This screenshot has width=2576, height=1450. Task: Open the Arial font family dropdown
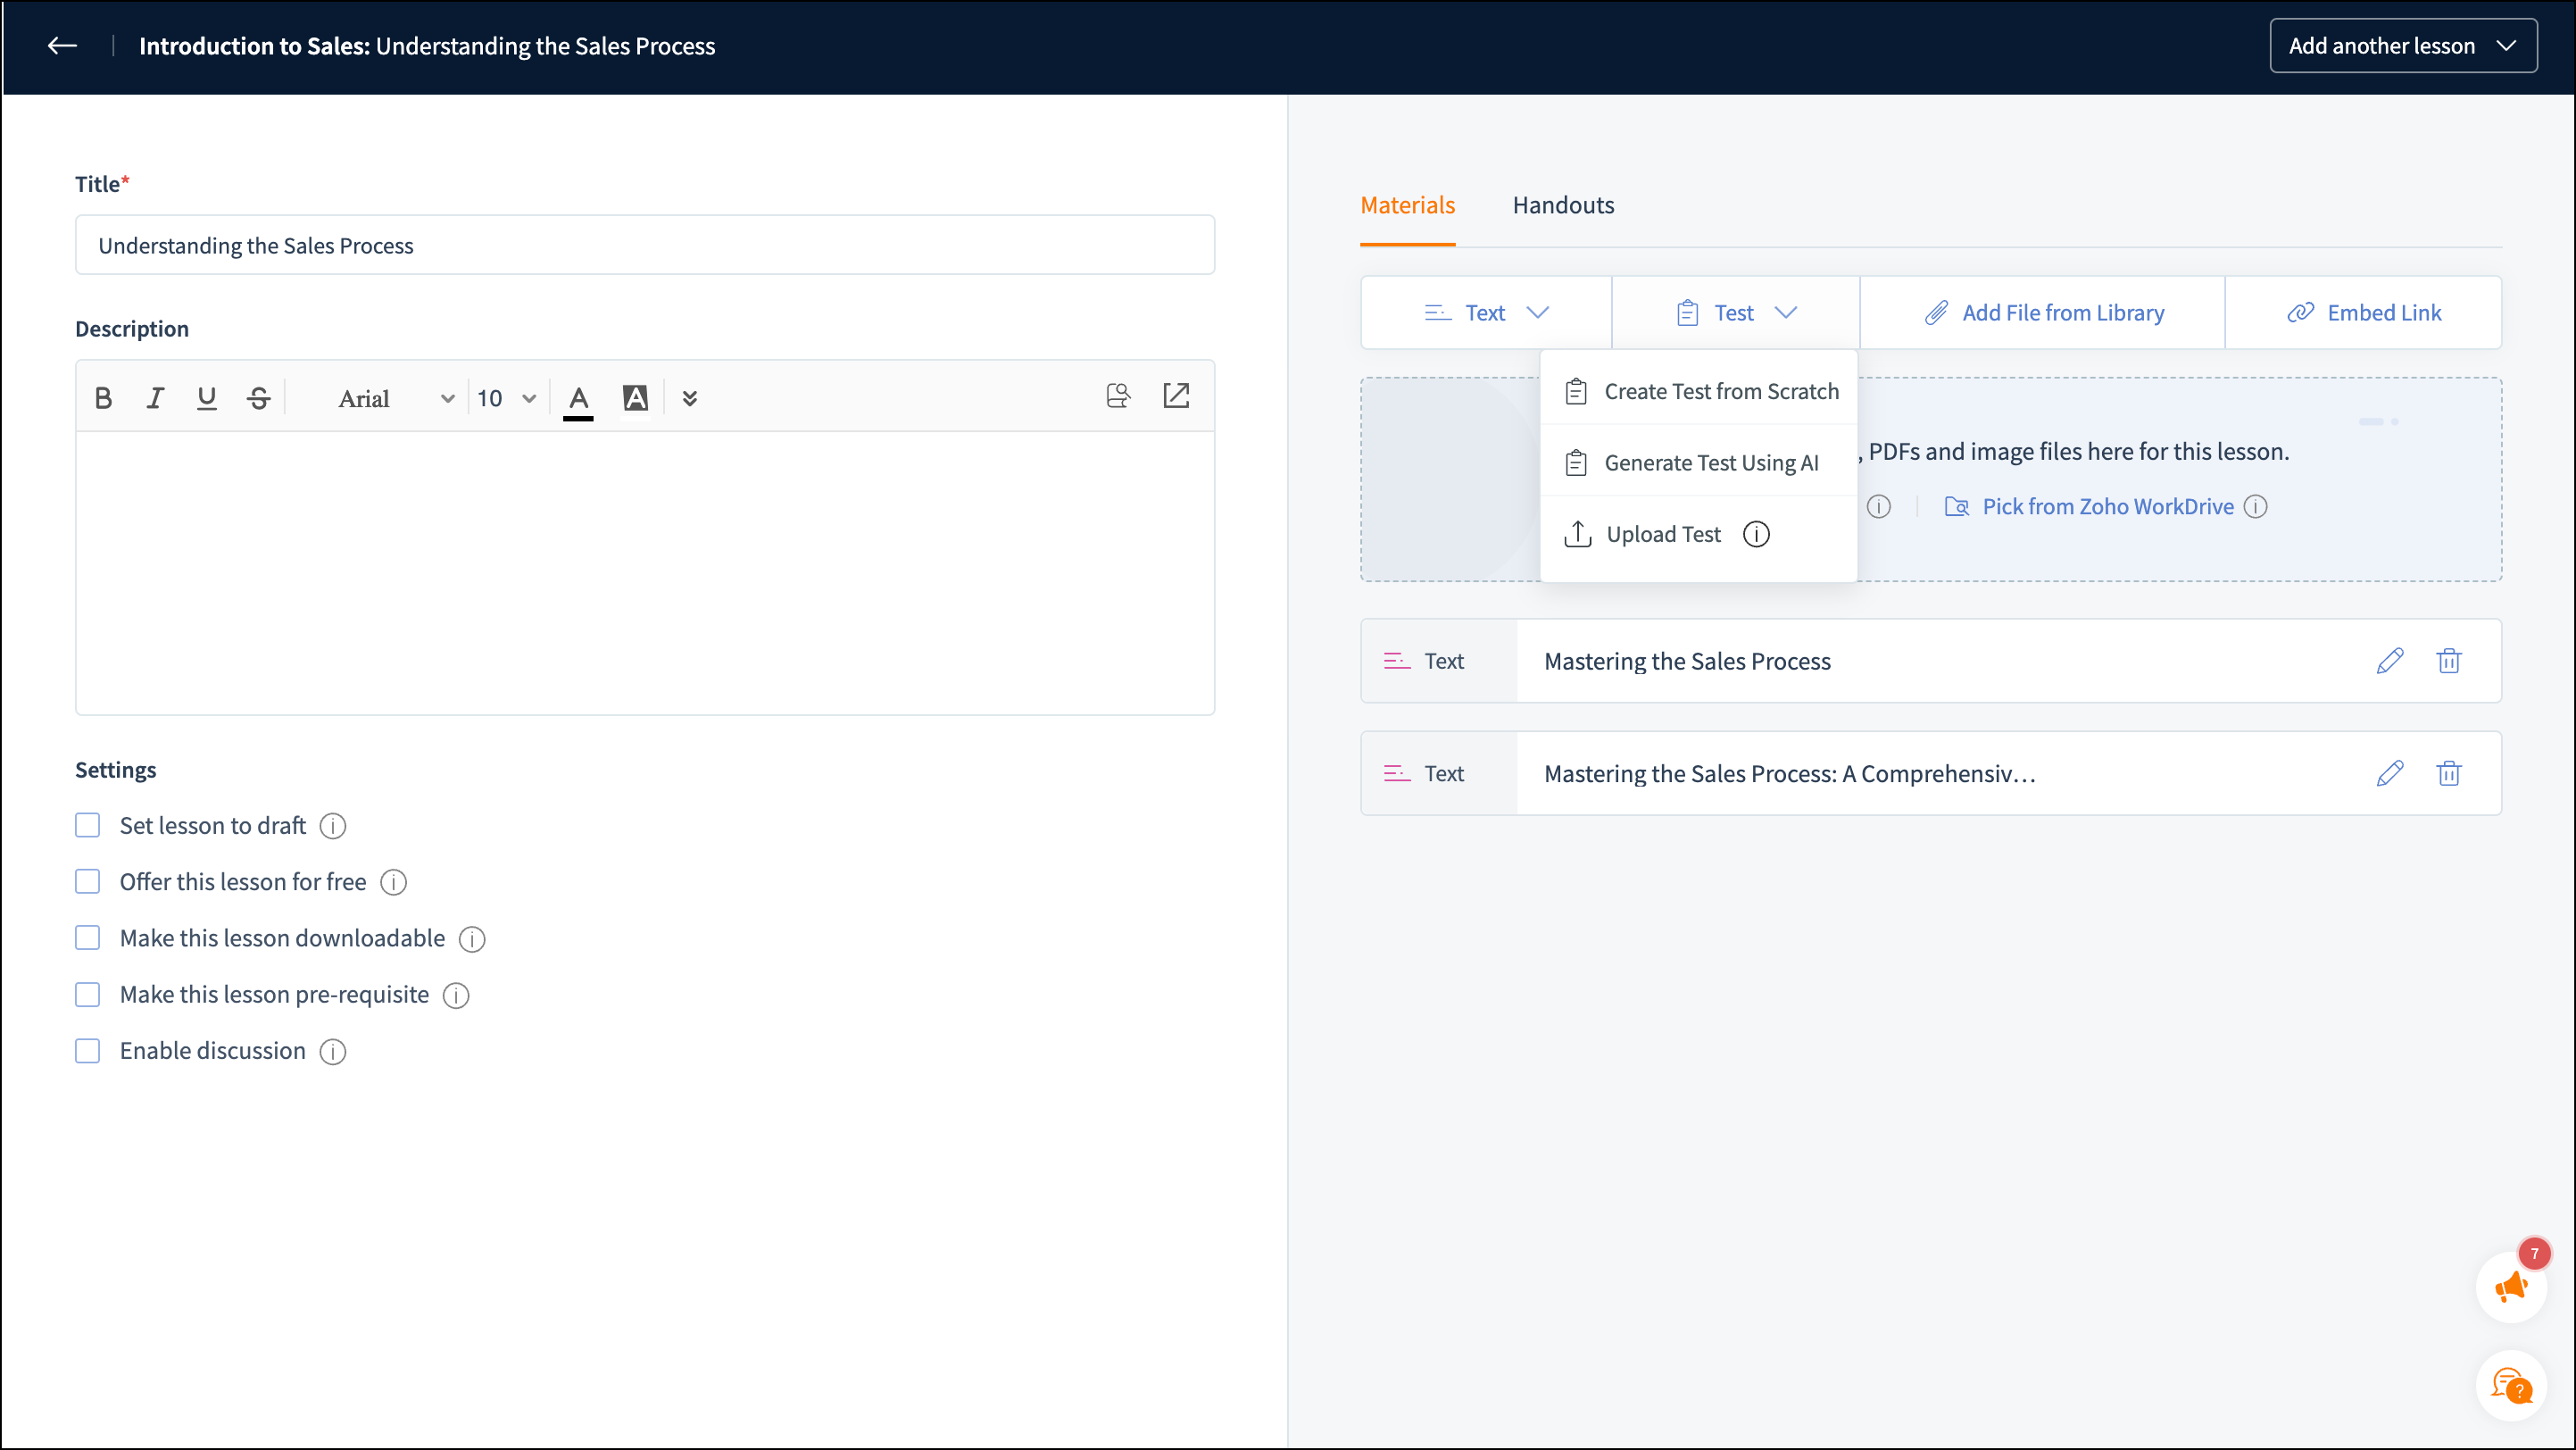(x=396, y=398)
